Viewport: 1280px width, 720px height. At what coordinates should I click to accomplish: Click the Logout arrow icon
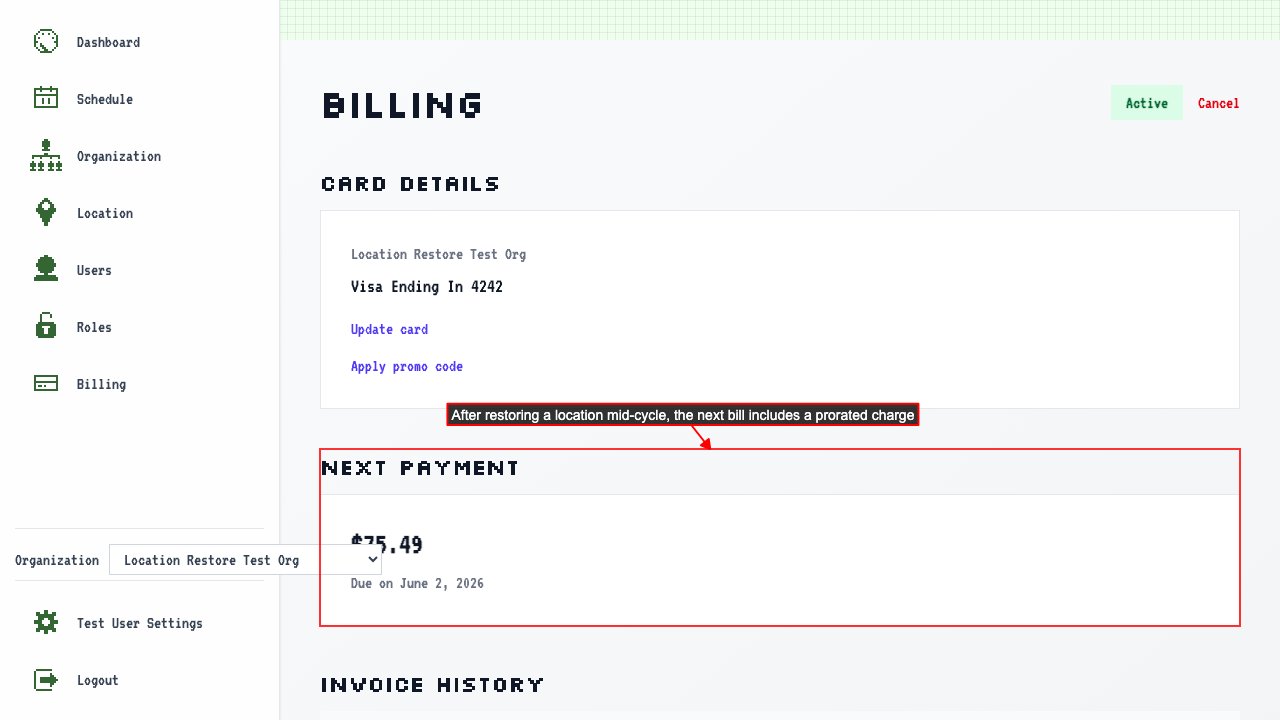tap(46, 680)
